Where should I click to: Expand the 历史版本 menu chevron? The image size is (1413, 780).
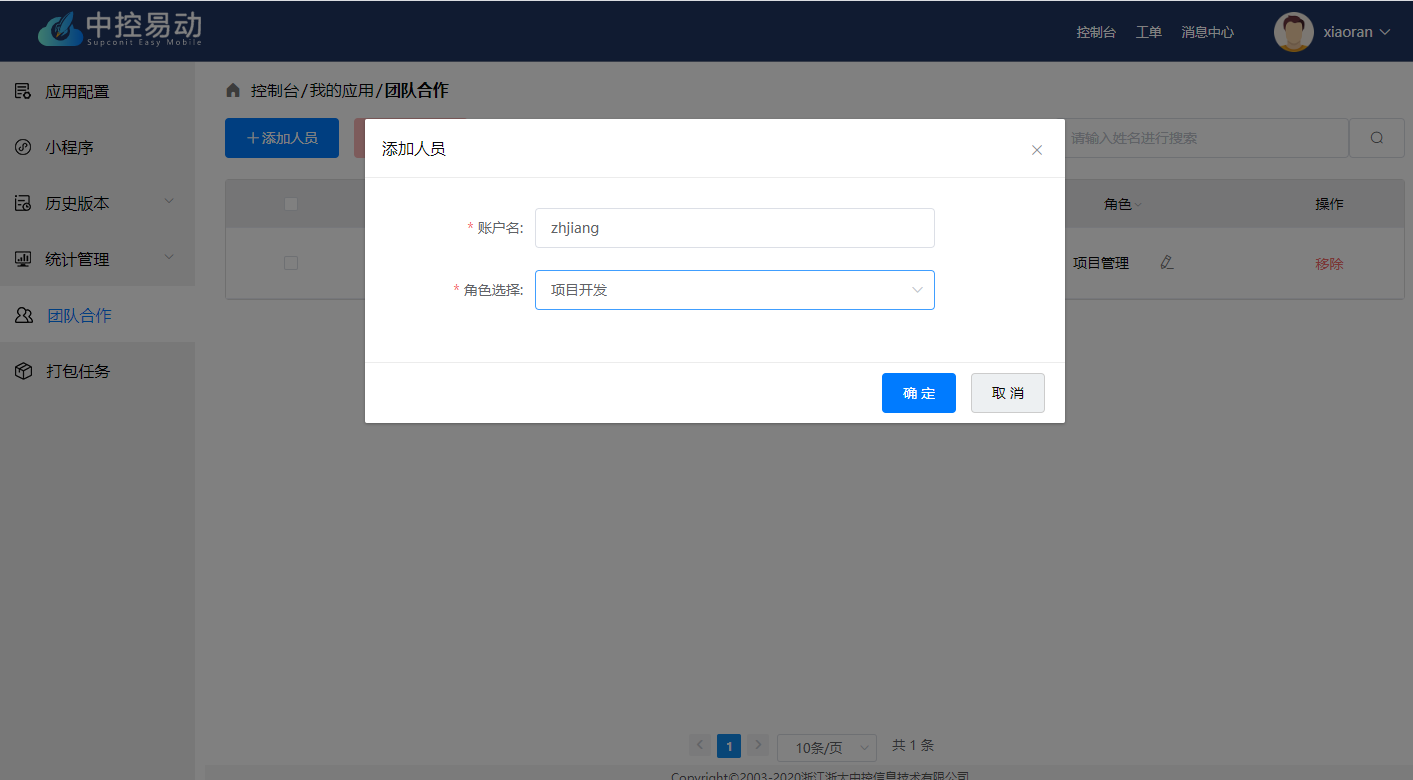coord(169,202)
